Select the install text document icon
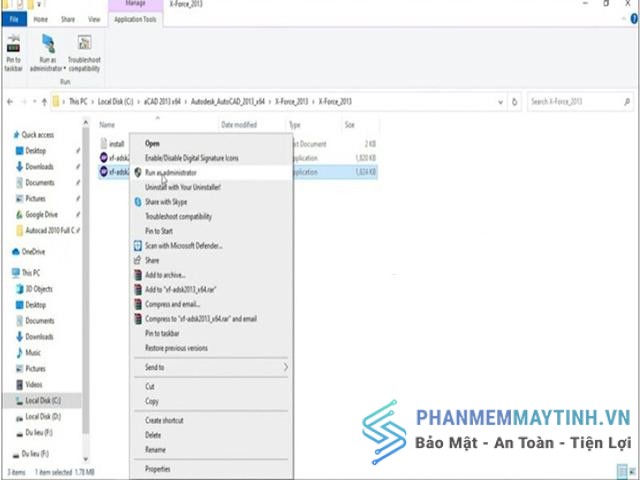Viewport: 640px width, 480px height. pyautogui.click(x=104, y=144)
